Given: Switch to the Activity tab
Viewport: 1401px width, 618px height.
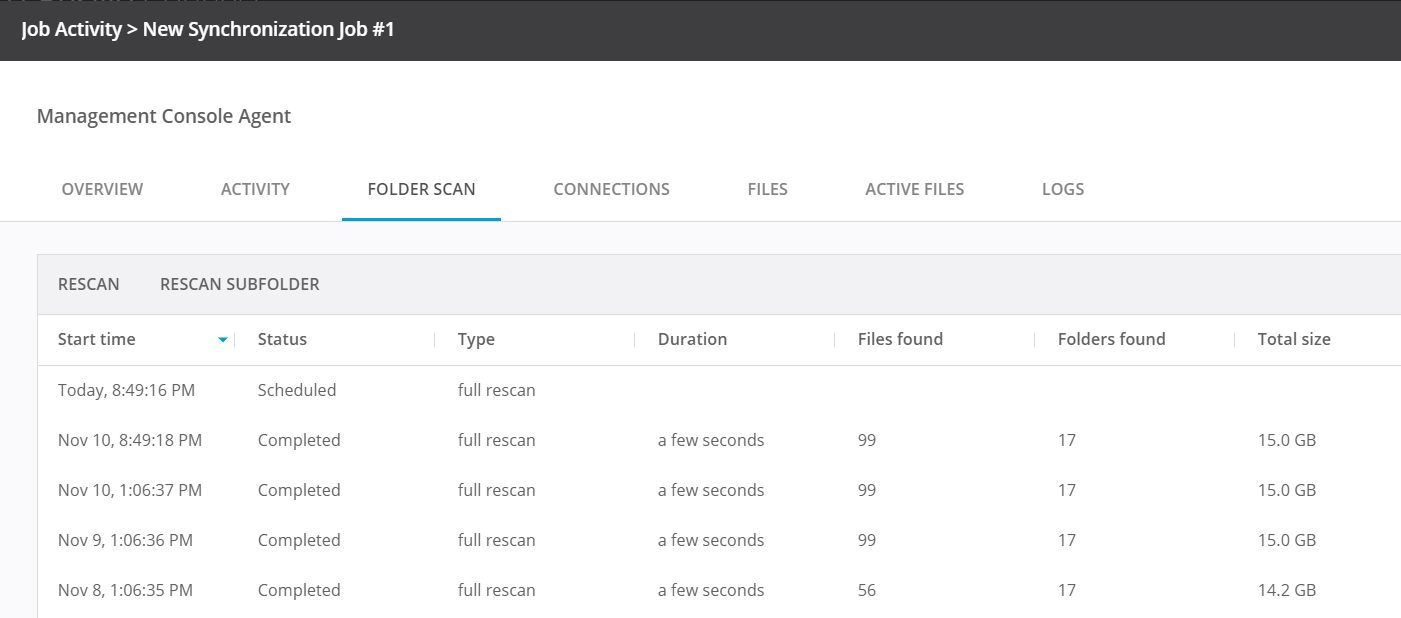Looking at the screenshot, I should [255, 189].
